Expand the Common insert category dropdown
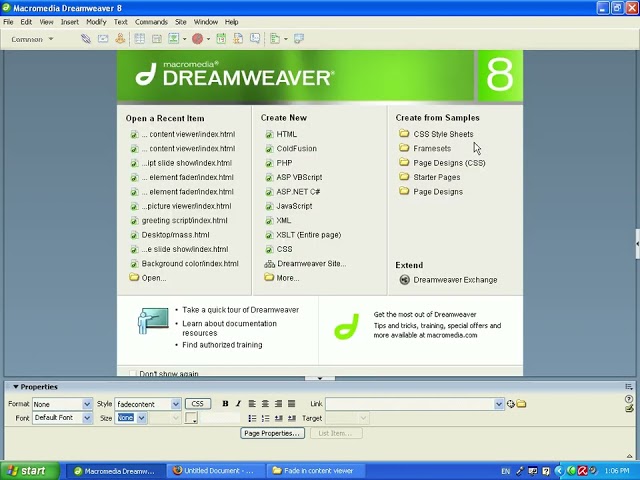640x480 pixels. click(50, 39)
